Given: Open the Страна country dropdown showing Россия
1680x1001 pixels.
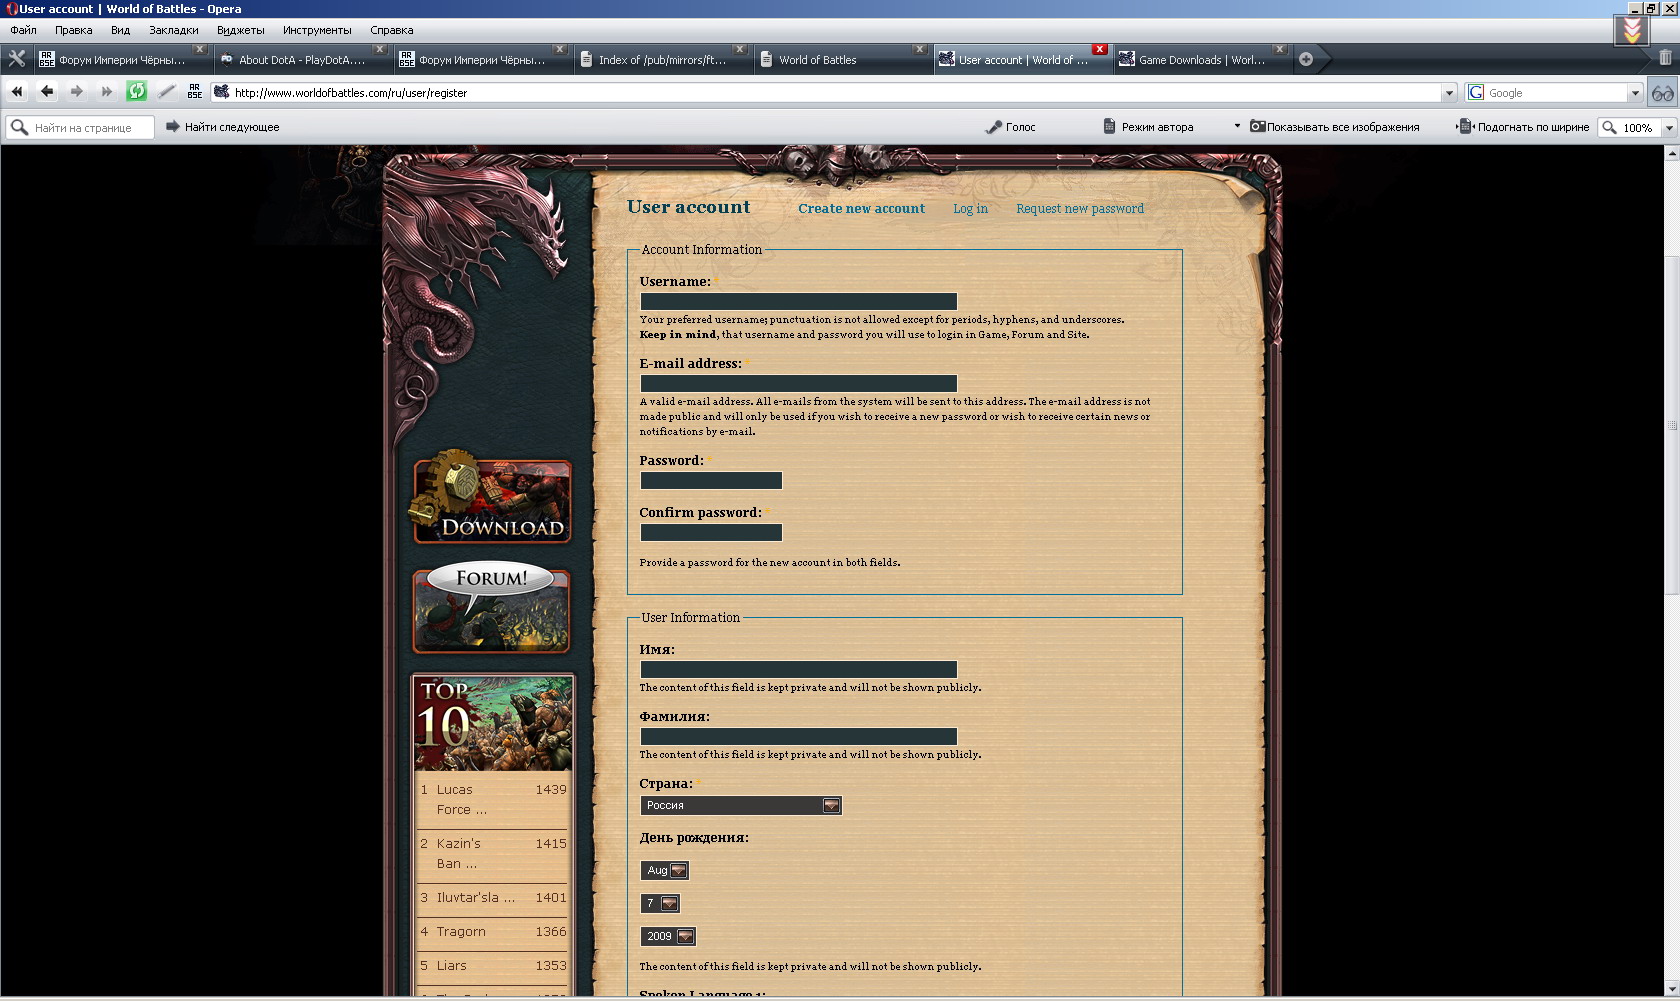Looking at the screenshot, I should [x=741, y=805].
